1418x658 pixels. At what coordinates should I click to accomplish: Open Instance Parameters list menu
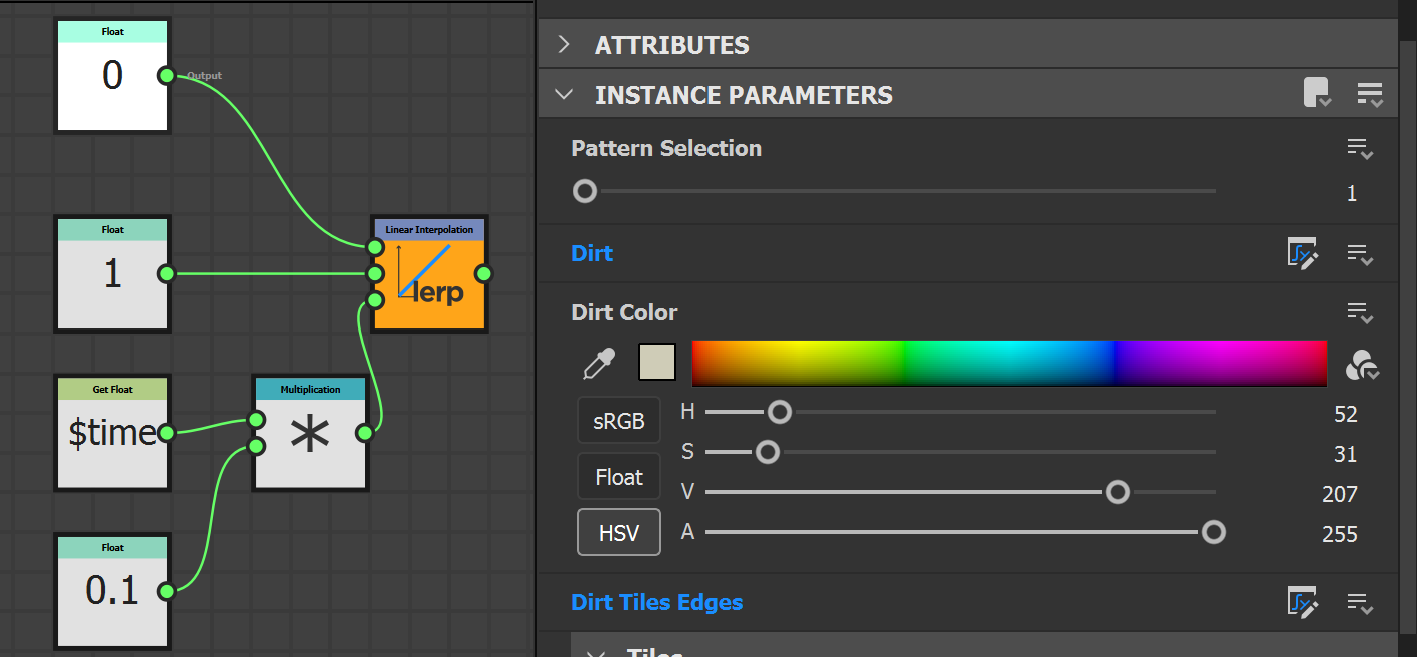pos(1370,95)
